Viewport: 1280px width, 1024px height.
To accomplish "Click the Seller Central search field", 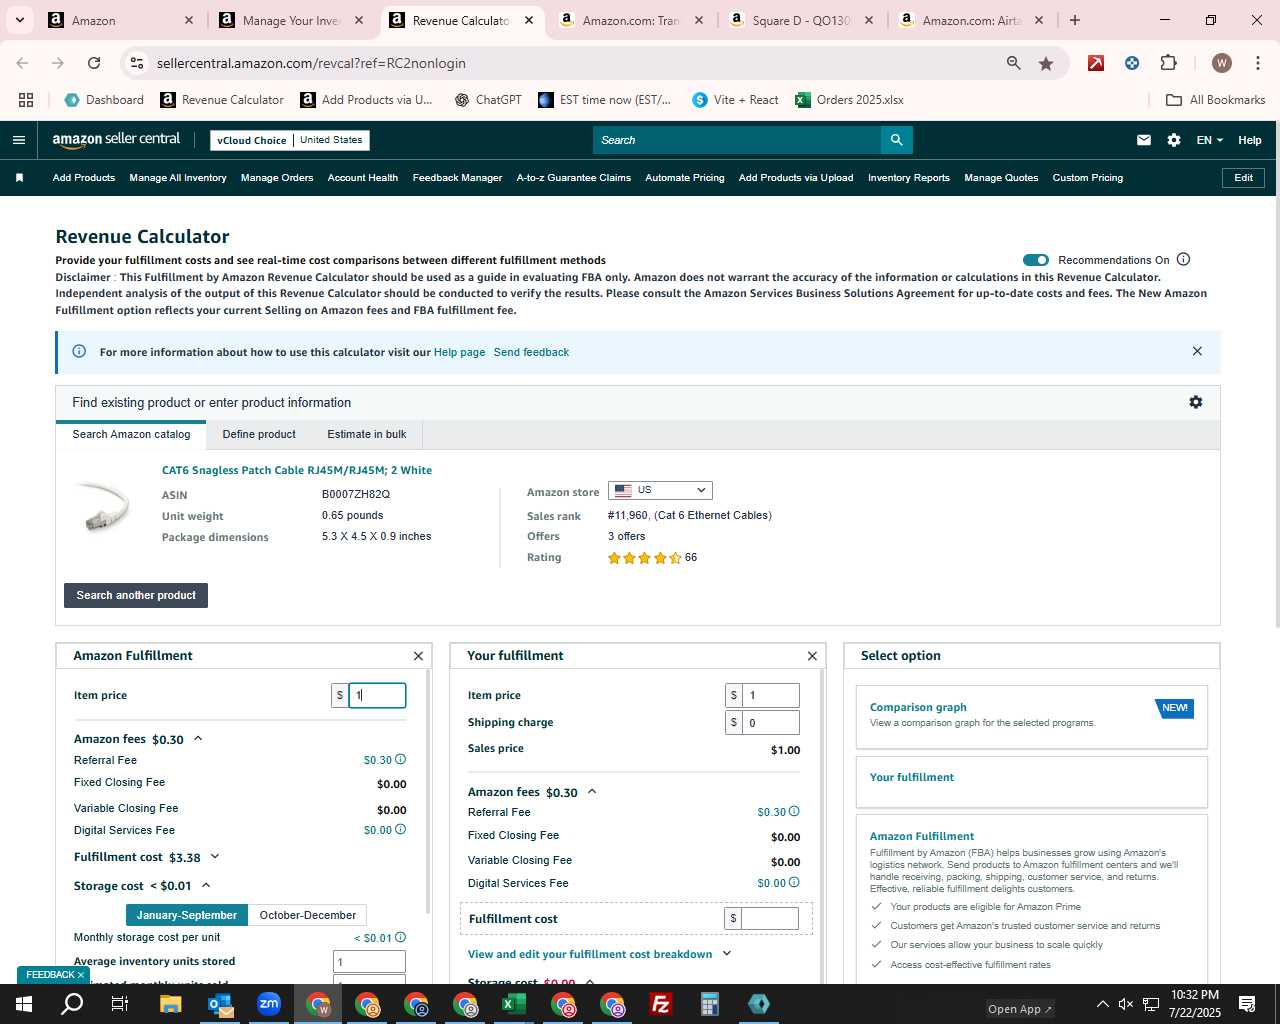I will tap(737, 140).
